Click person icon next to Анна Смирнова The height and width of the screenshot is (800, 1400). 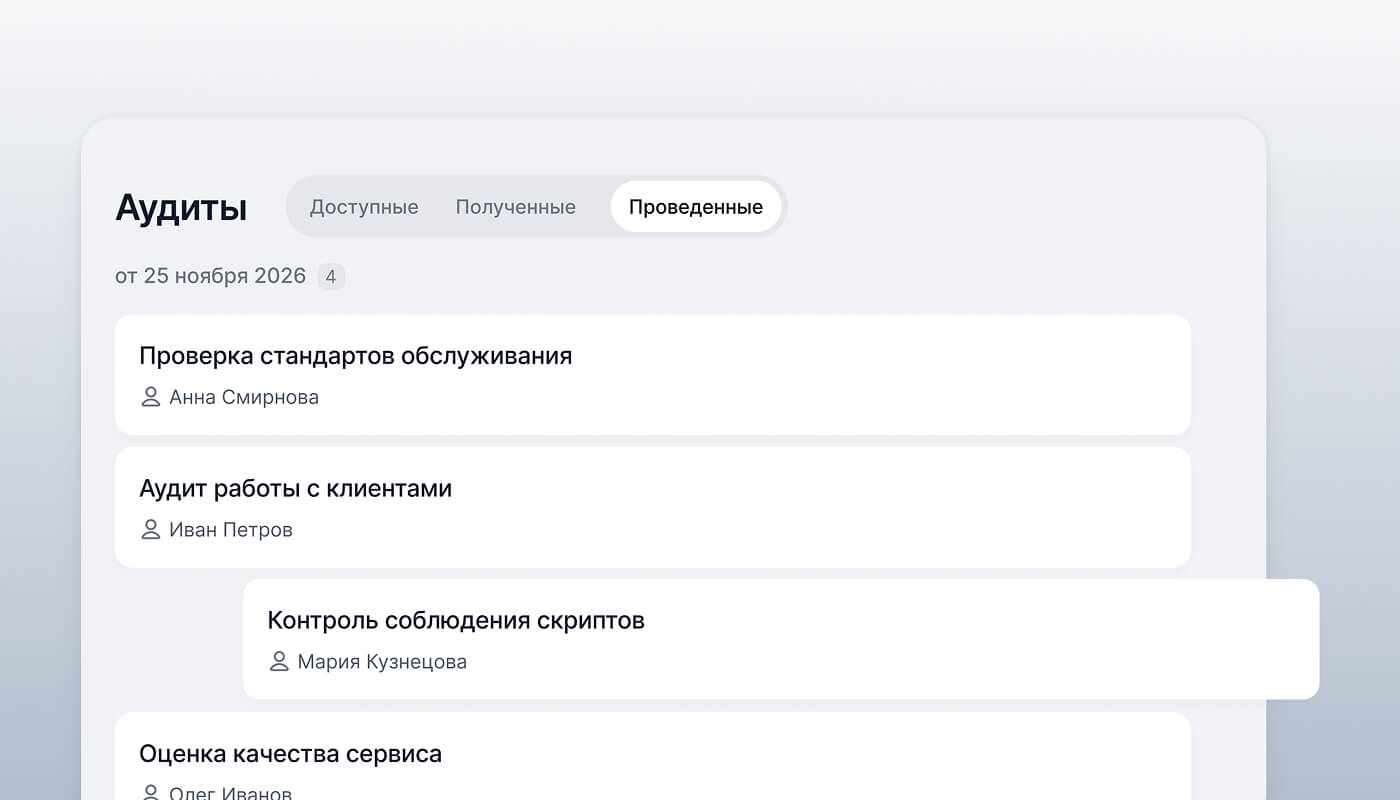click(151, 397)
